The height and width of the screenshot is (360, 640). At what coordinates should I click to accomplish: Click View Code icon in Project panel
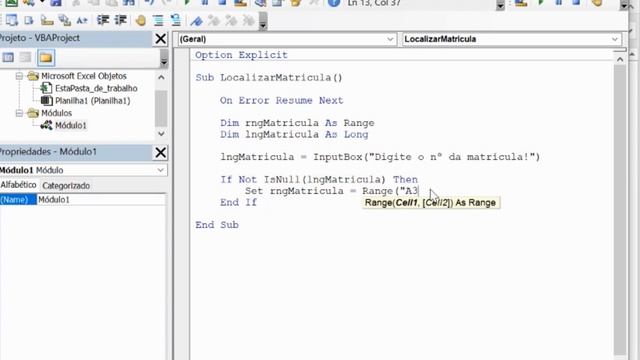[x=8, y=58]
